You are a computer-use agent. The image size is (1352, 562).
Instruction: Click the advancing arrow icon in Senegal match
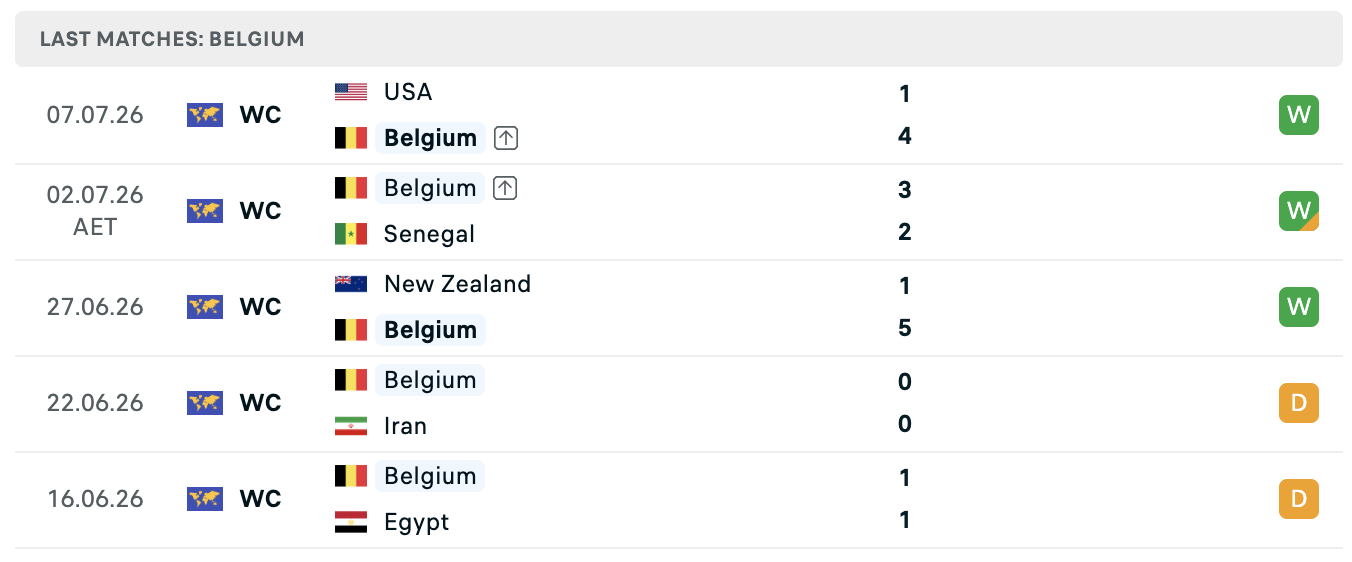[x=505, y=188]
